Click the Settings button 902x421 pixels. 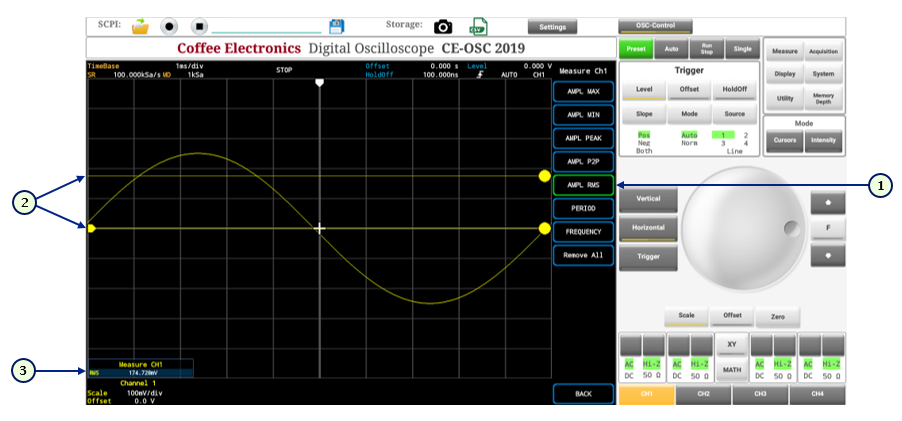pyautogui.click(x=552, y=27)
